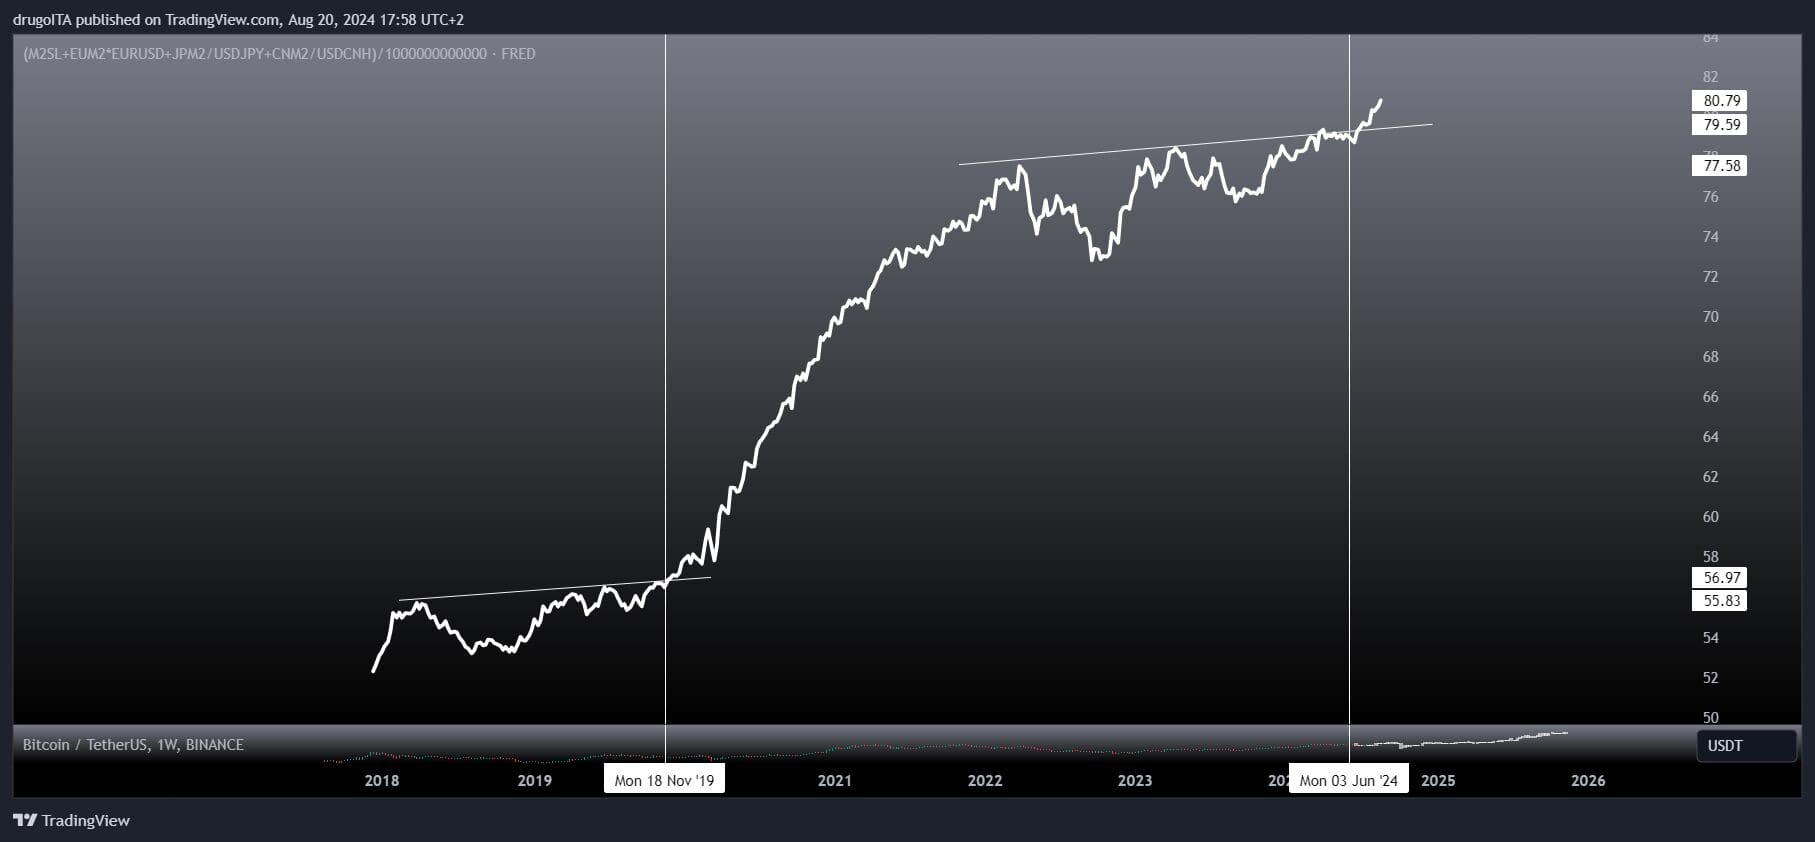
Task: Click the 66 price axis tick
Action: tap(1710, 397)
